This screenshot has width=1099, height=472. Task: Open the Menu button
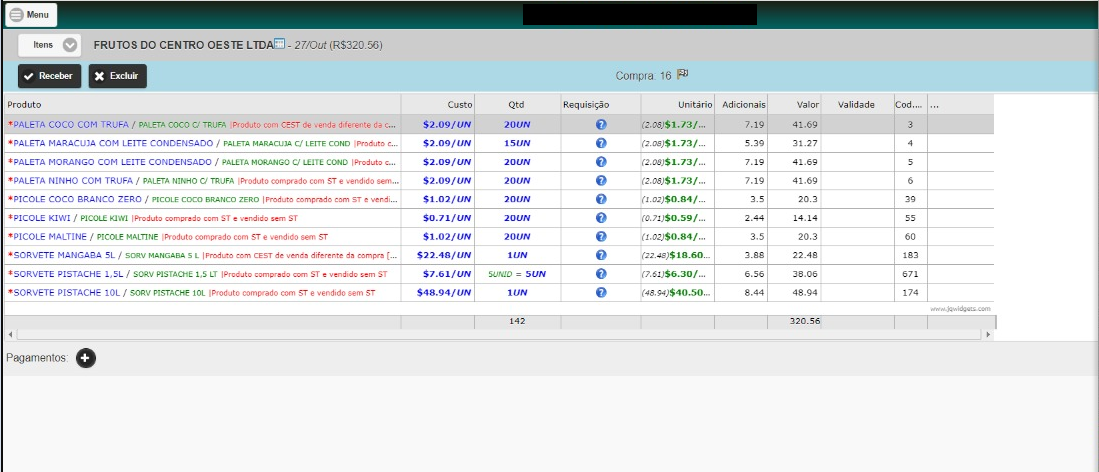(31, 15)
